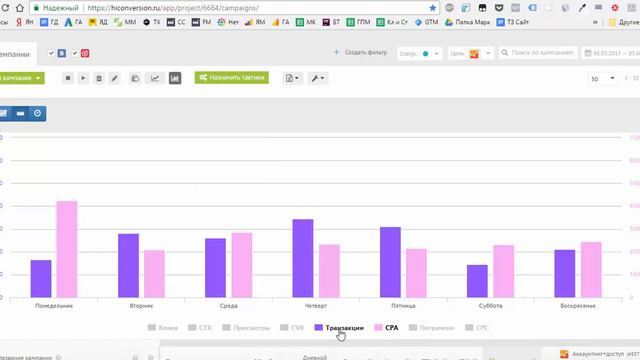The height and width of the screenshot is (360, 640).
Task: Click the calendar icon in date range field
Action: [x=588, y=53]
